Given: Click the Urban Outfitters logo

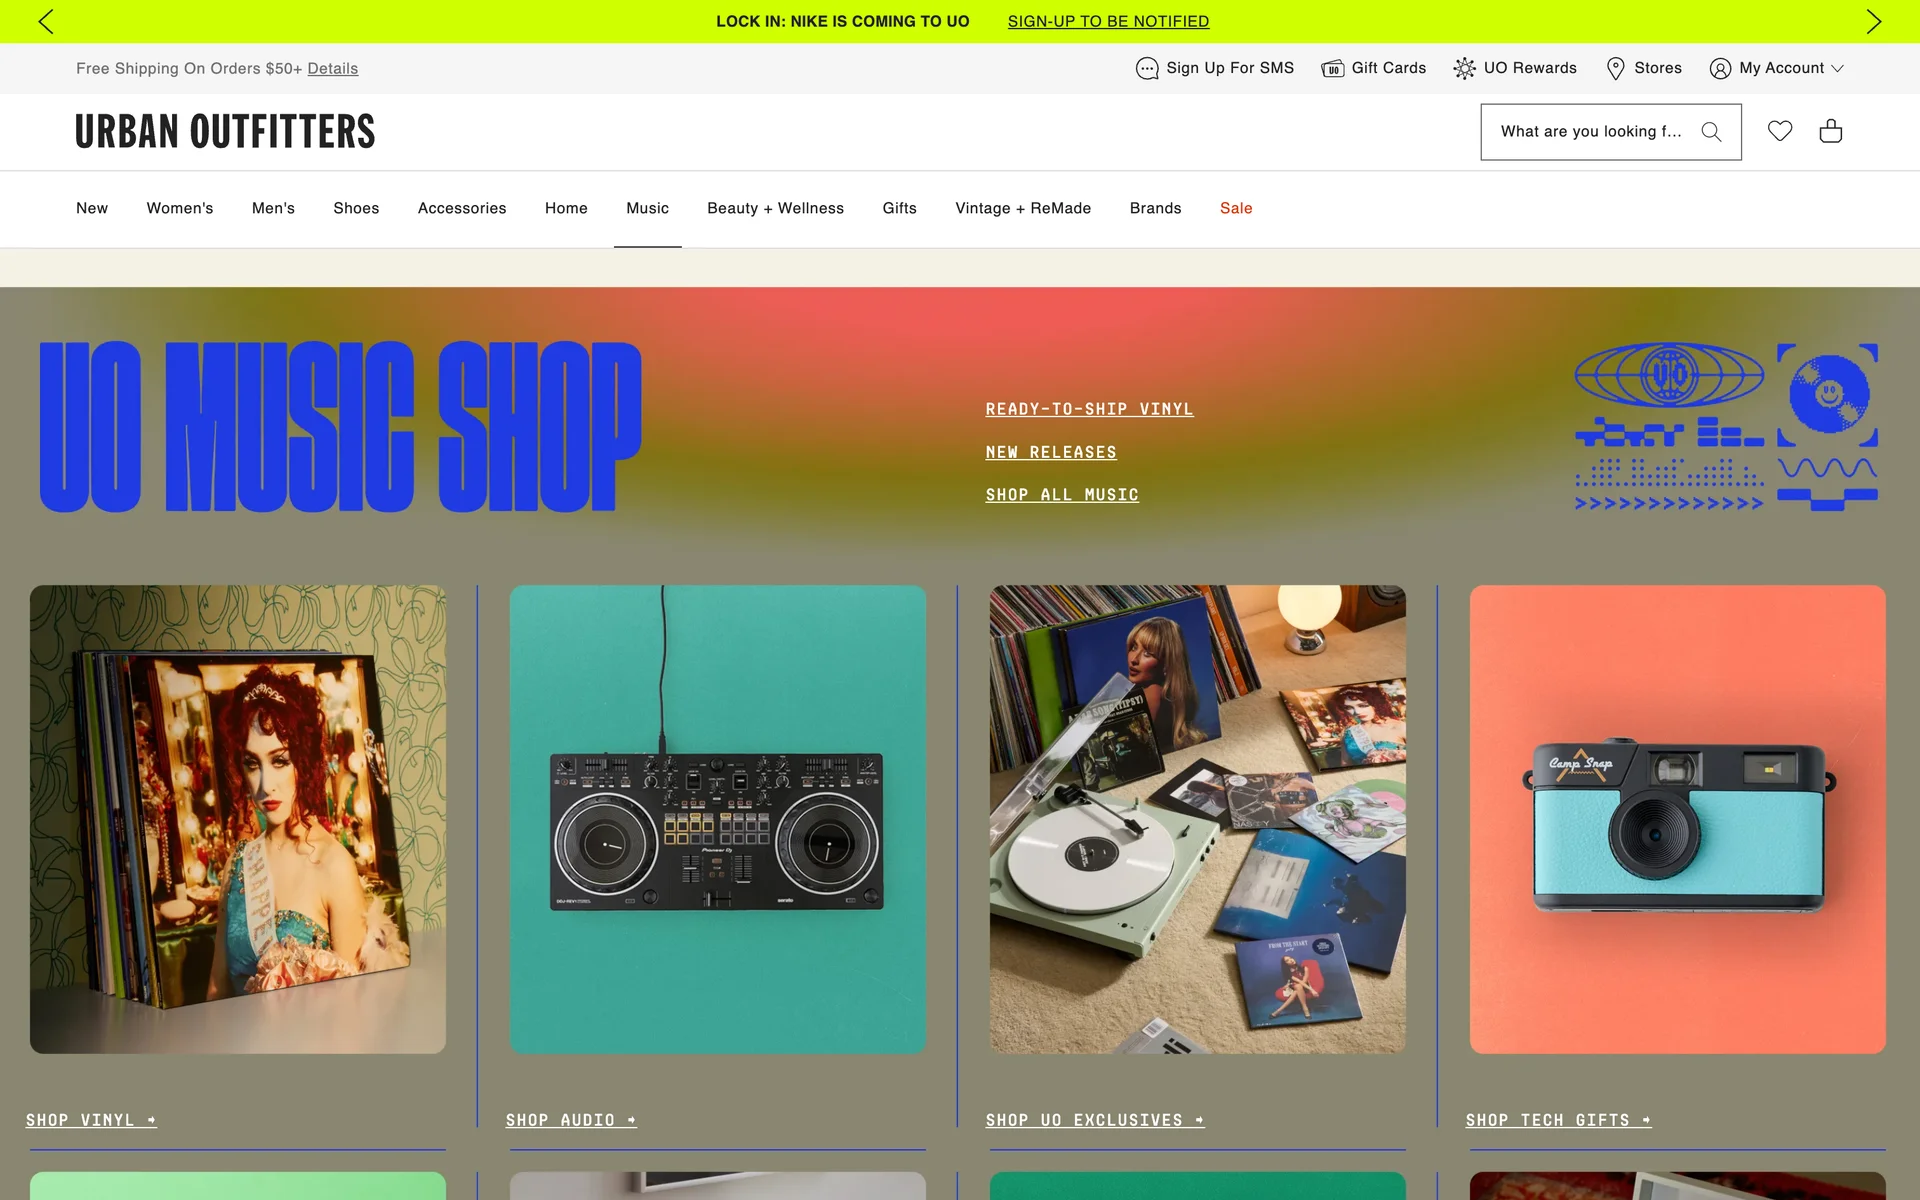Looking at the screenshot, I should (225, 131).
